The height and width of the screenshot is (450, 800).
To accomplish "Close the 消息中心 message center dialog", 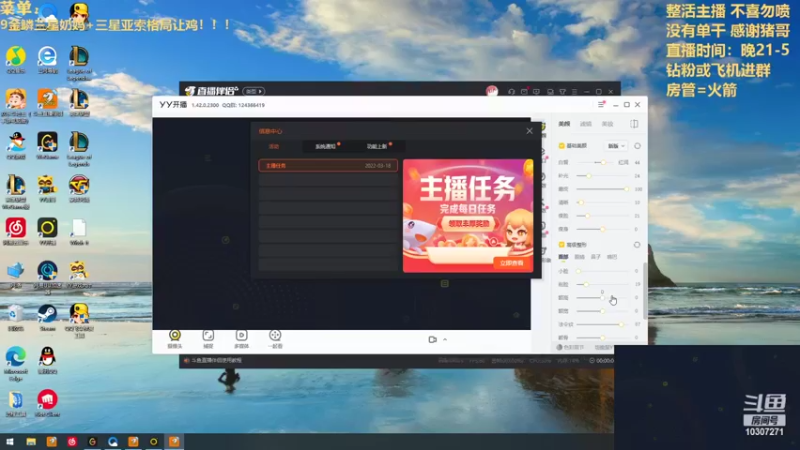I will point(530,131).
